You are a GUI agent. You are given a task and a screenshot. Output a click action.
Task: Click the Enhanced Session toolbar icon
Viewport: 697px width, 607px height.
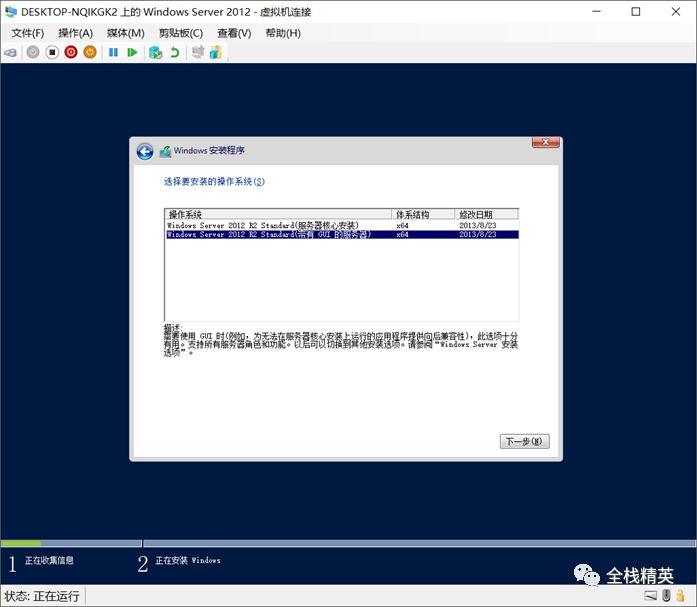198,52
